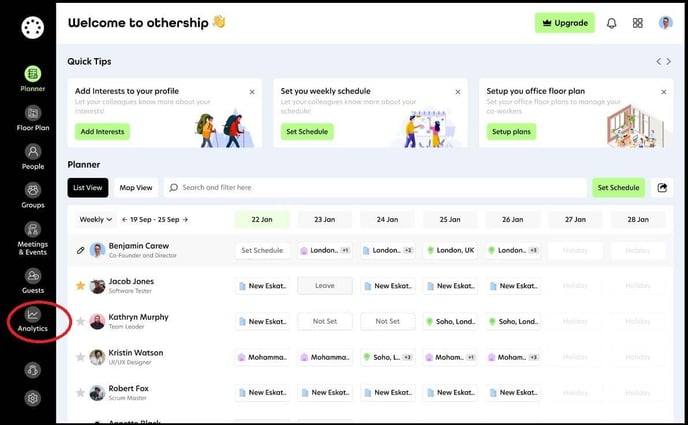Click Add Interests button
688x425 pixels.
(102, 132)
